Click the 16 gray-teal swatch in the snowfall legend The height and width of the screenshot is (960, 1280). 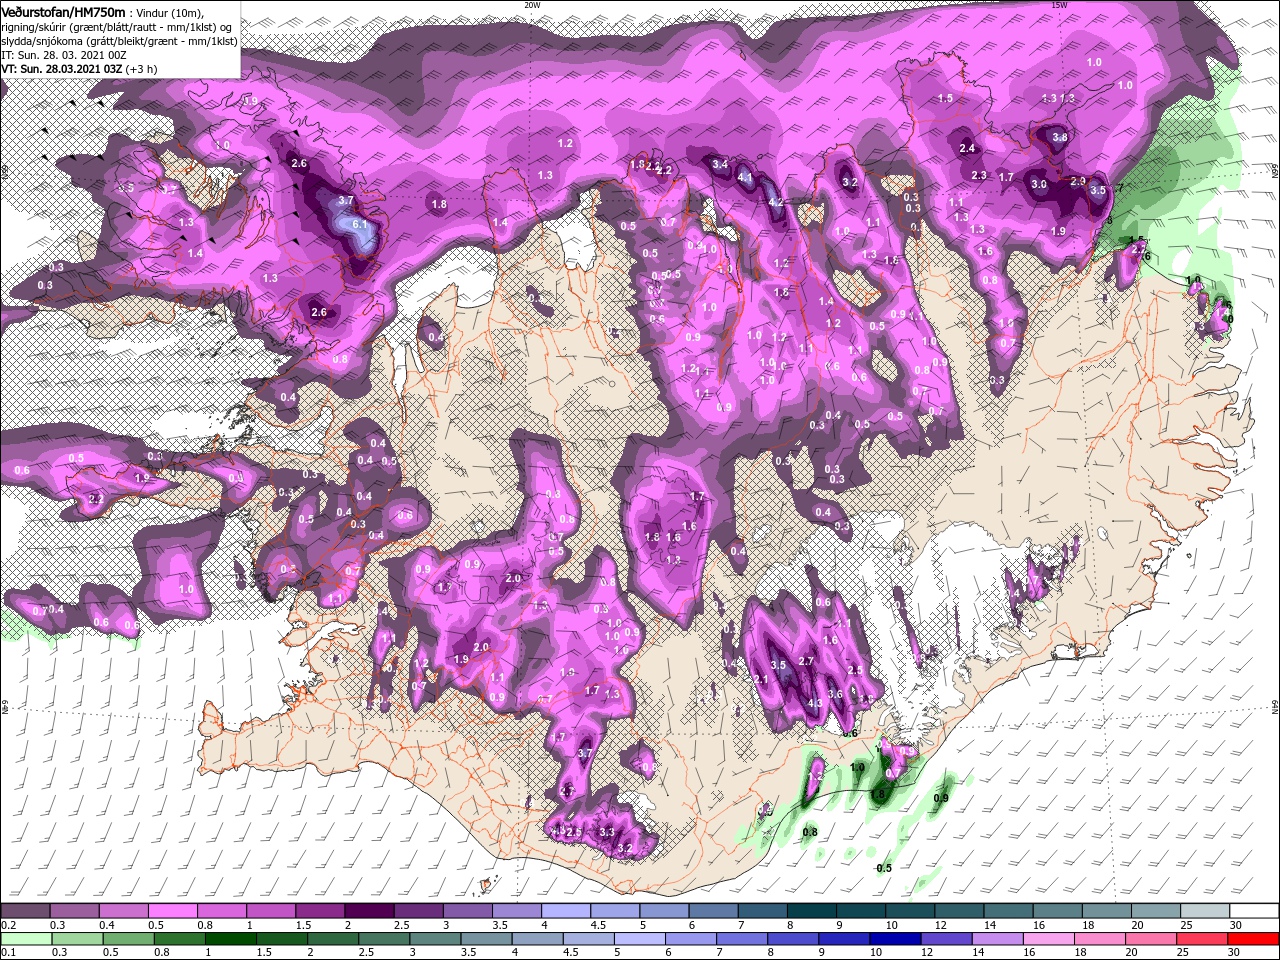1056,912
